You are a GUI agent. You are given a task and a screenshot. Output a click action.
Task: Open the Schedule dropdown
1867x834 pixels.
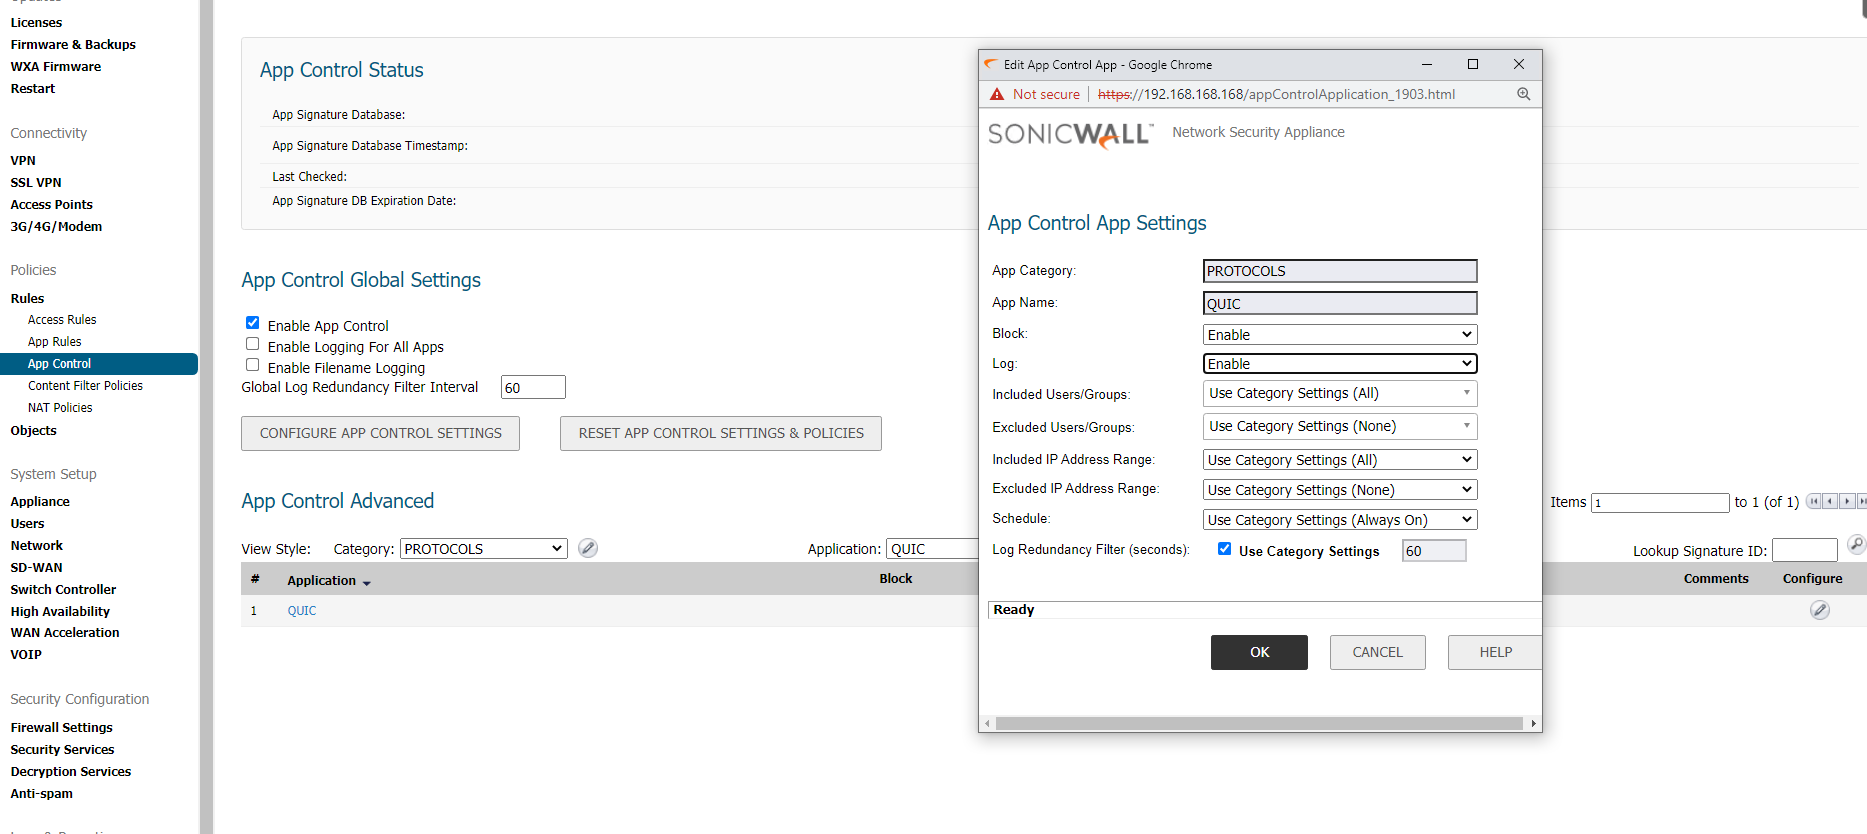click(x=1339, y=520)
